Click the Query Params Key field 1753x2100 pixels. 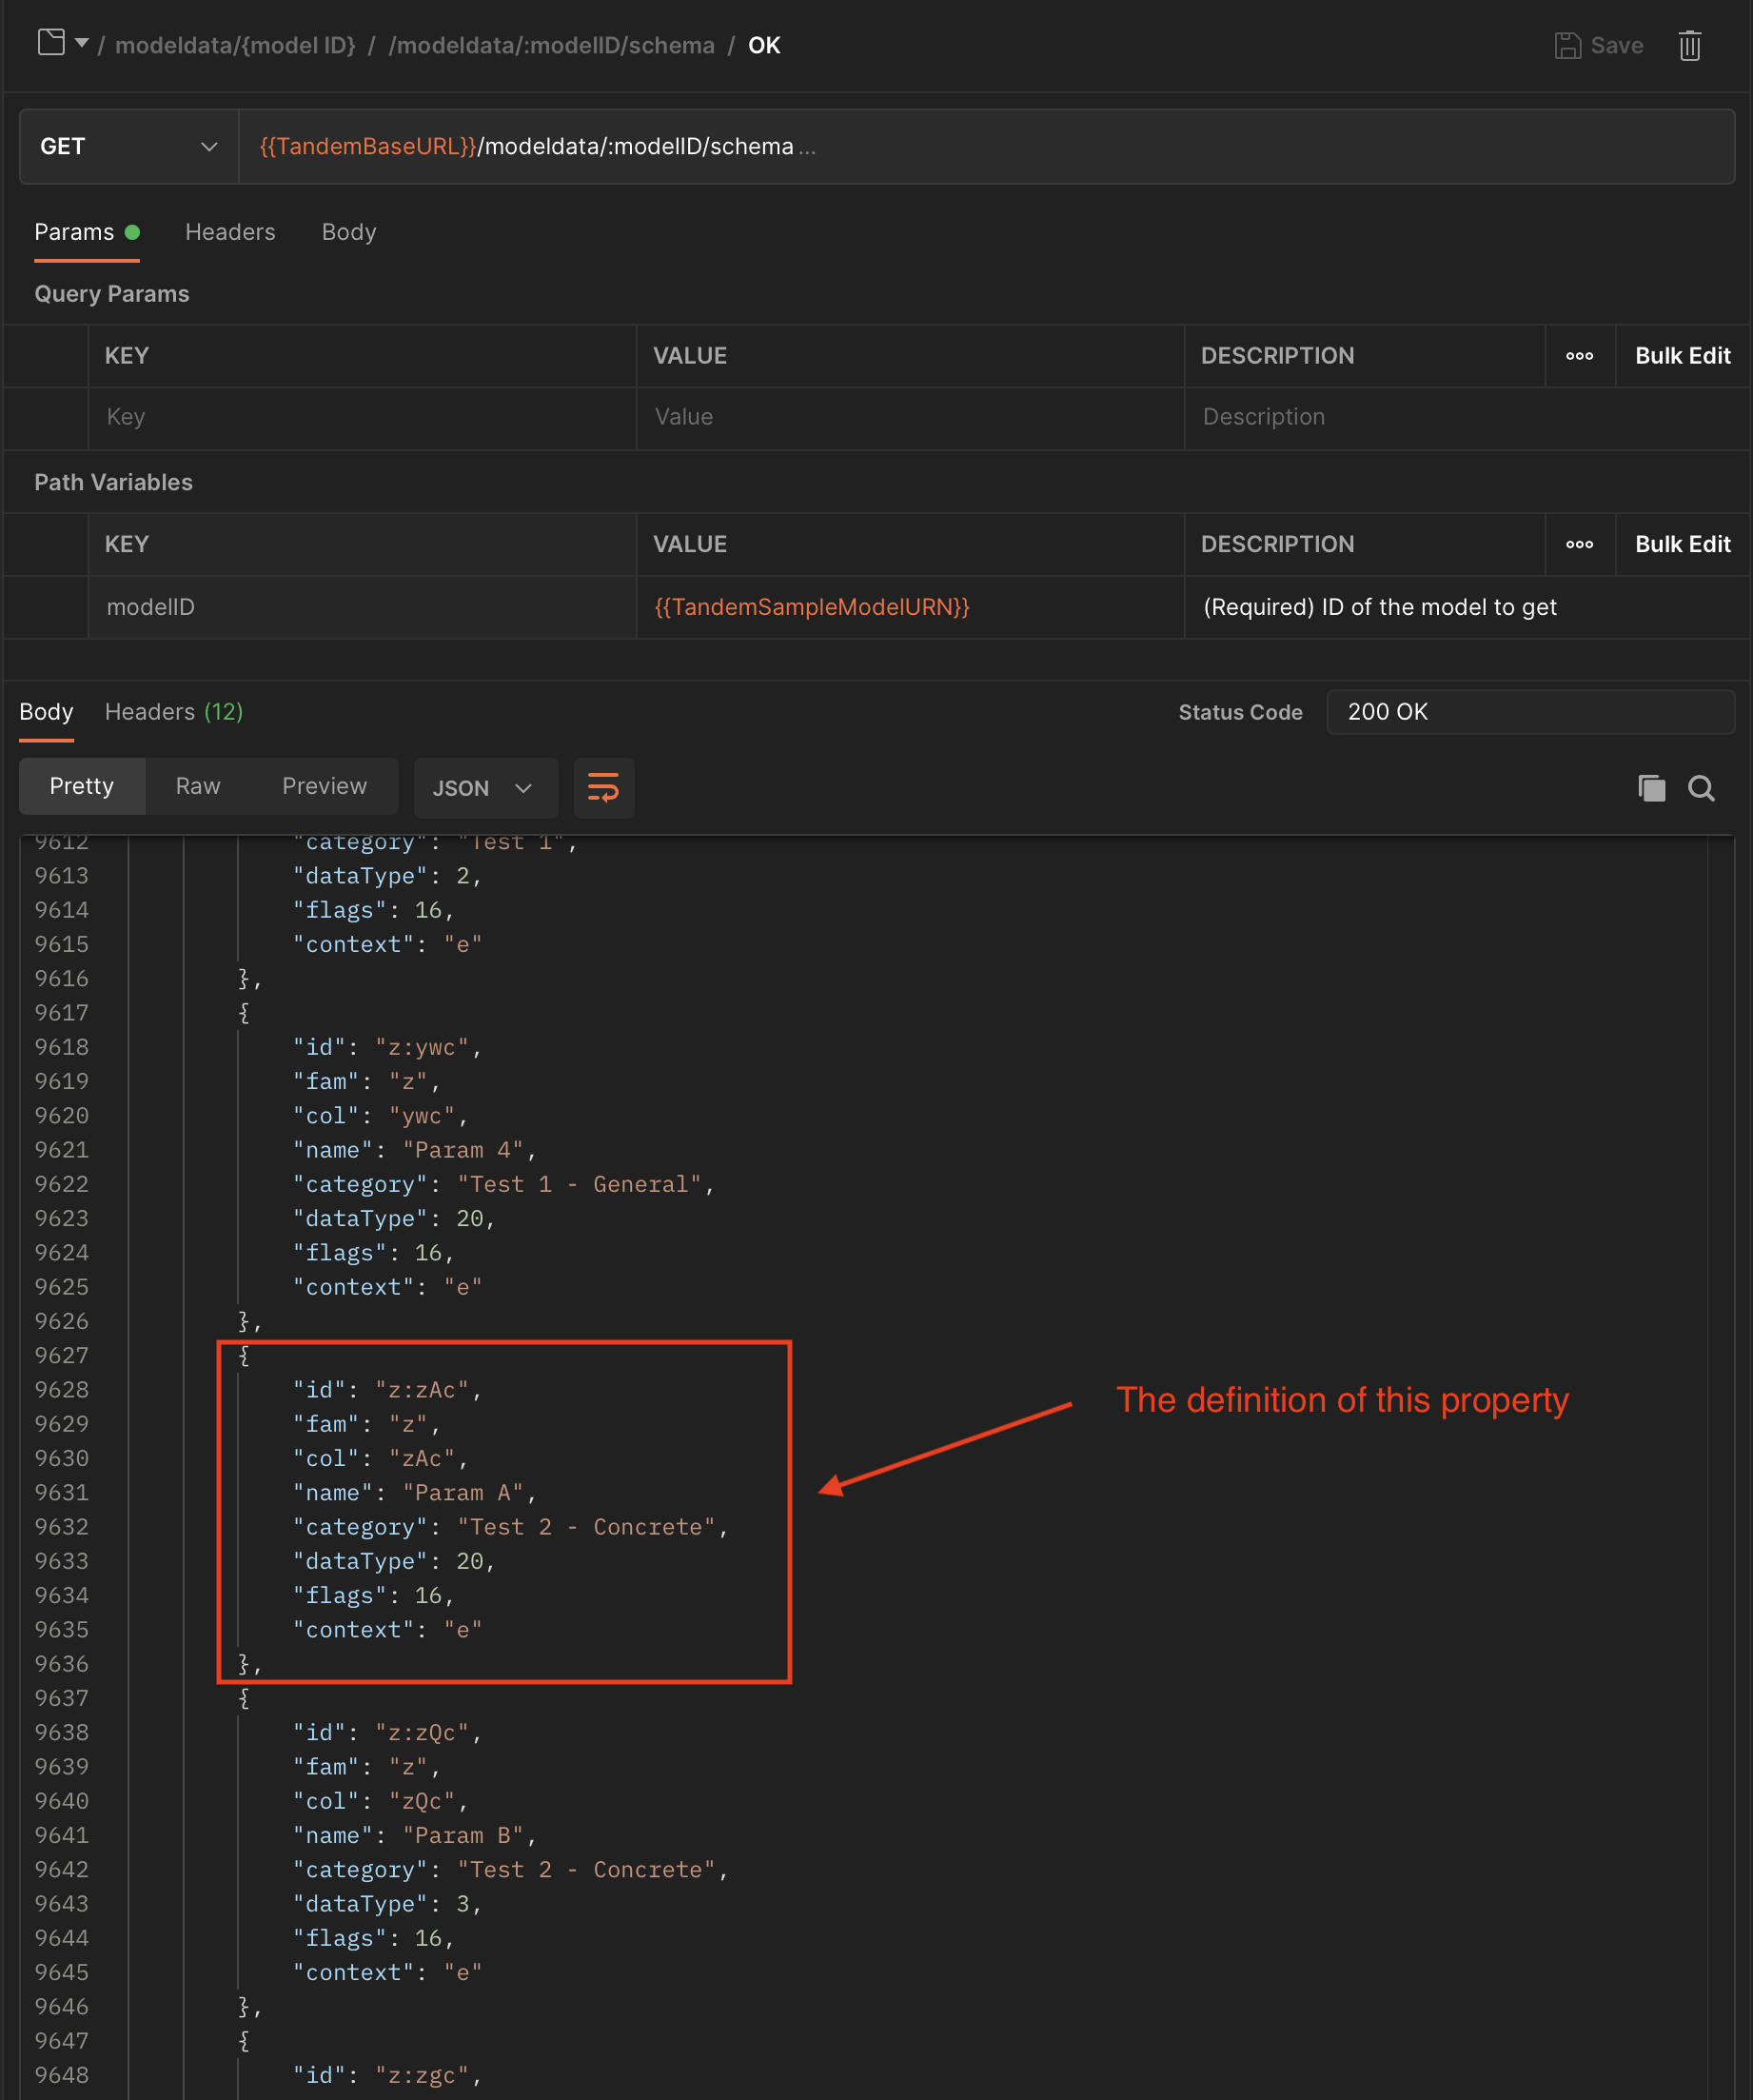click(362, 417)
